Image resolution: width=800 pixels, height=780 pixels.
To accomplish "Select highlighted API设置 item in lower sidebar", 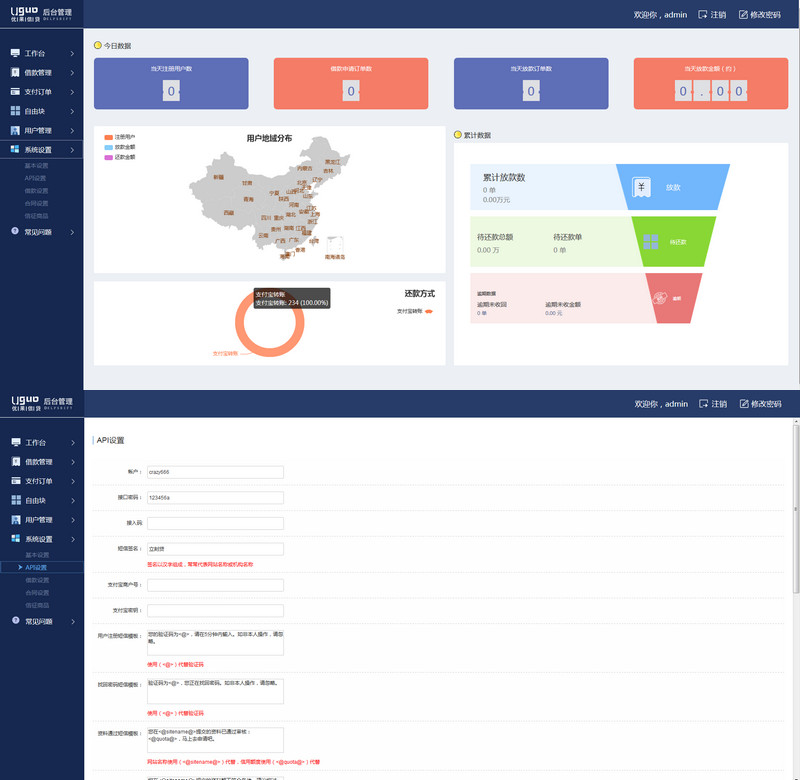I will pyautogui.click(x=42, y=567).
